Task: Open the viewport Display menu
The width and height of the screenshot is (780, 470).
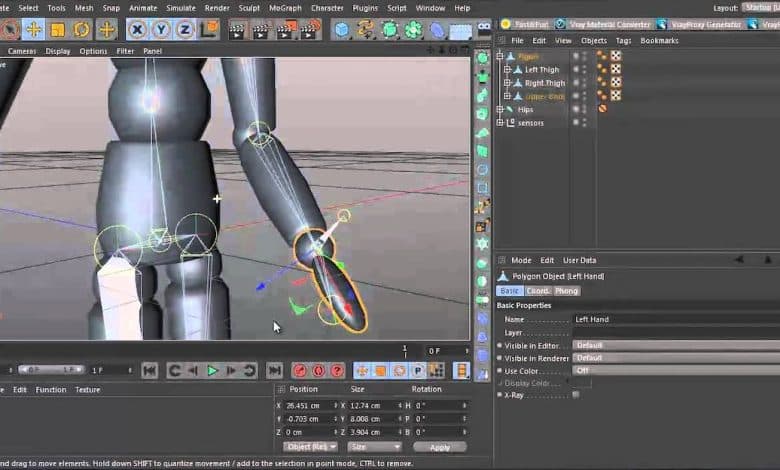Action: point(58,51)
